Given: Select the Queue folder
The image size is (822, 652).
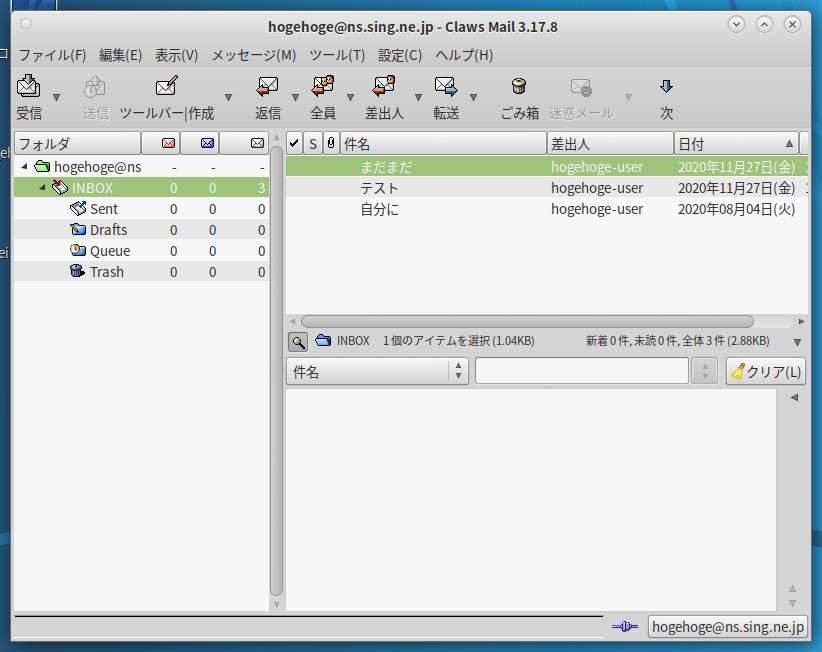Looking at the screenshot, I should pos(142,251).
